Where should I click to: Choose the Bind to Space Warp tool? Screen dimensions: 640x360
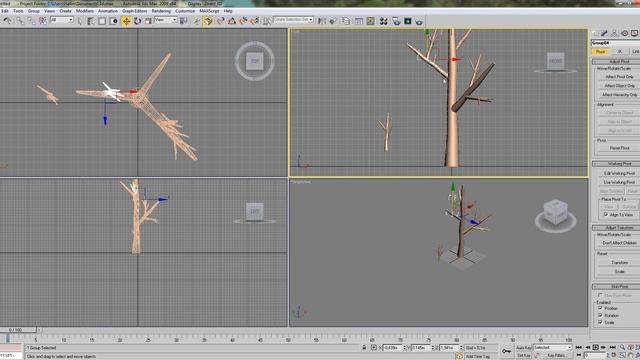pos(42,21)
